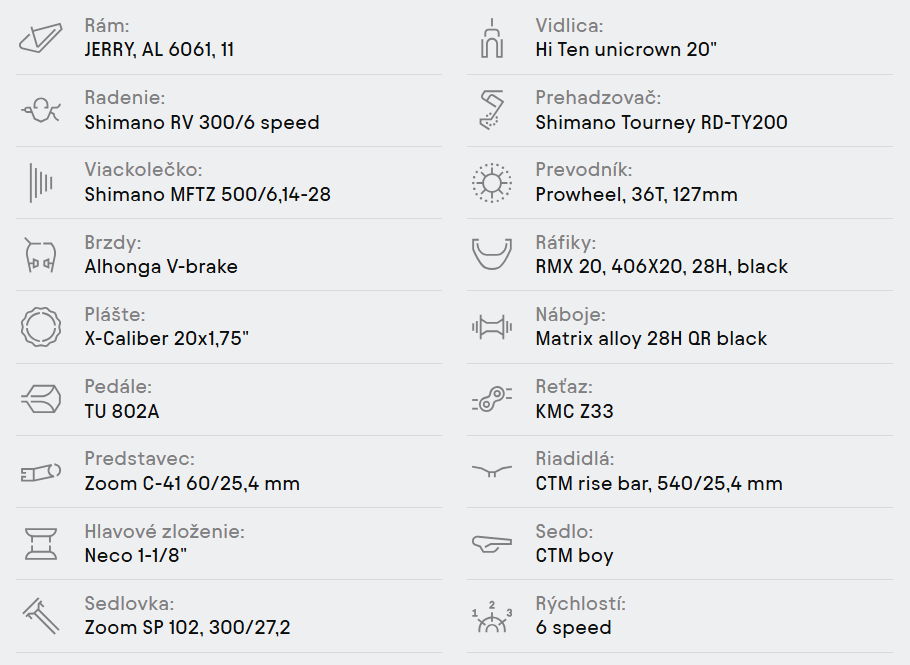
Task: Click the frame icon next to Rám
Action: click(x=41, y=38)
